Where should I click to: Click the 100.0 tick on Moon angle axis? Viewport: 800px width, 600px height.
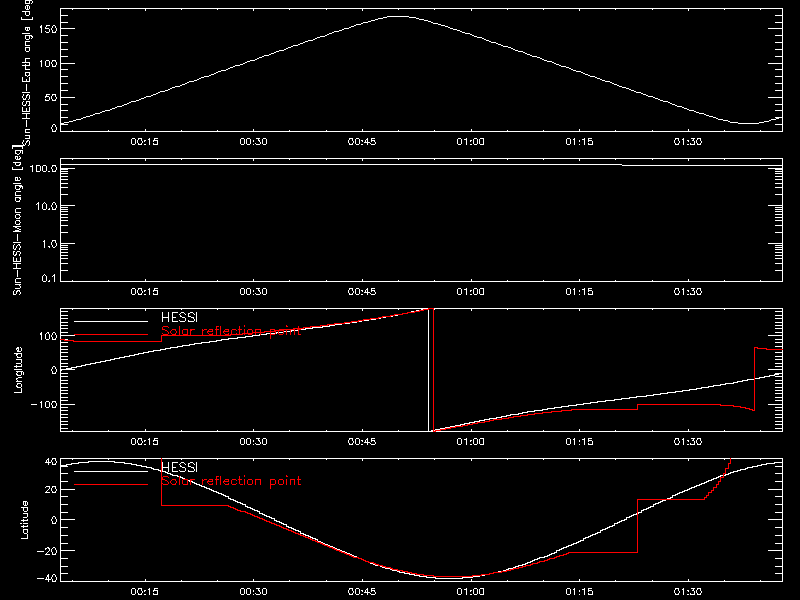43,168
